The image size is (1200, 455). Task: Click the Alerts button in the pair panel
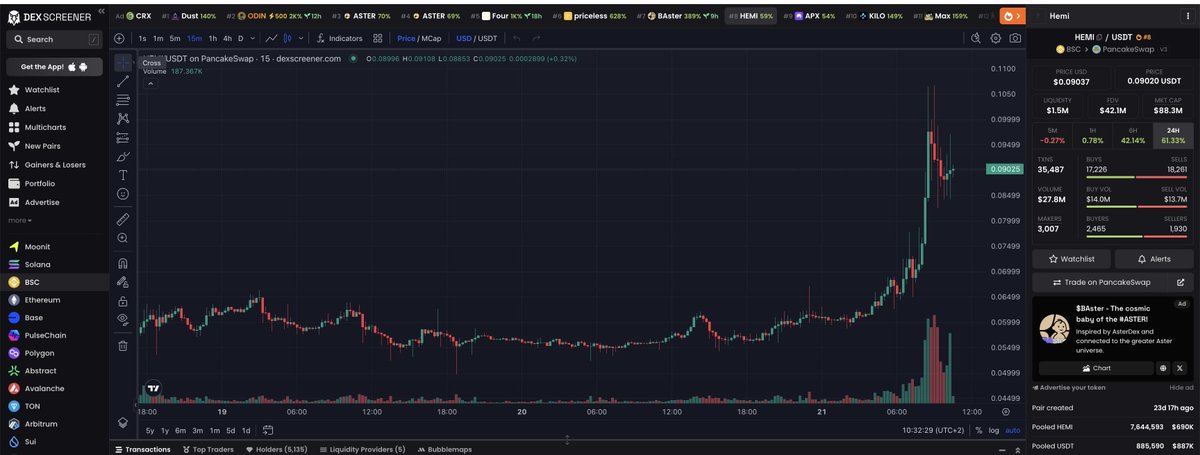(1153, 259)
